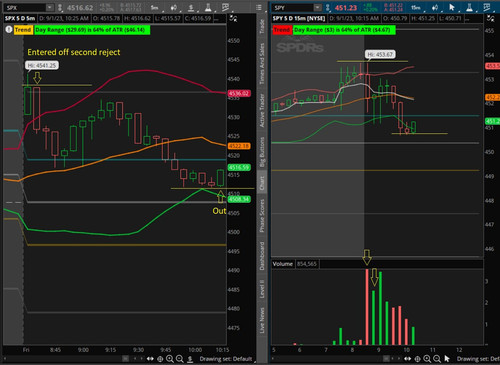Click the SPY last price 451.23
This screenshot has width=500, height=365.
346,7
